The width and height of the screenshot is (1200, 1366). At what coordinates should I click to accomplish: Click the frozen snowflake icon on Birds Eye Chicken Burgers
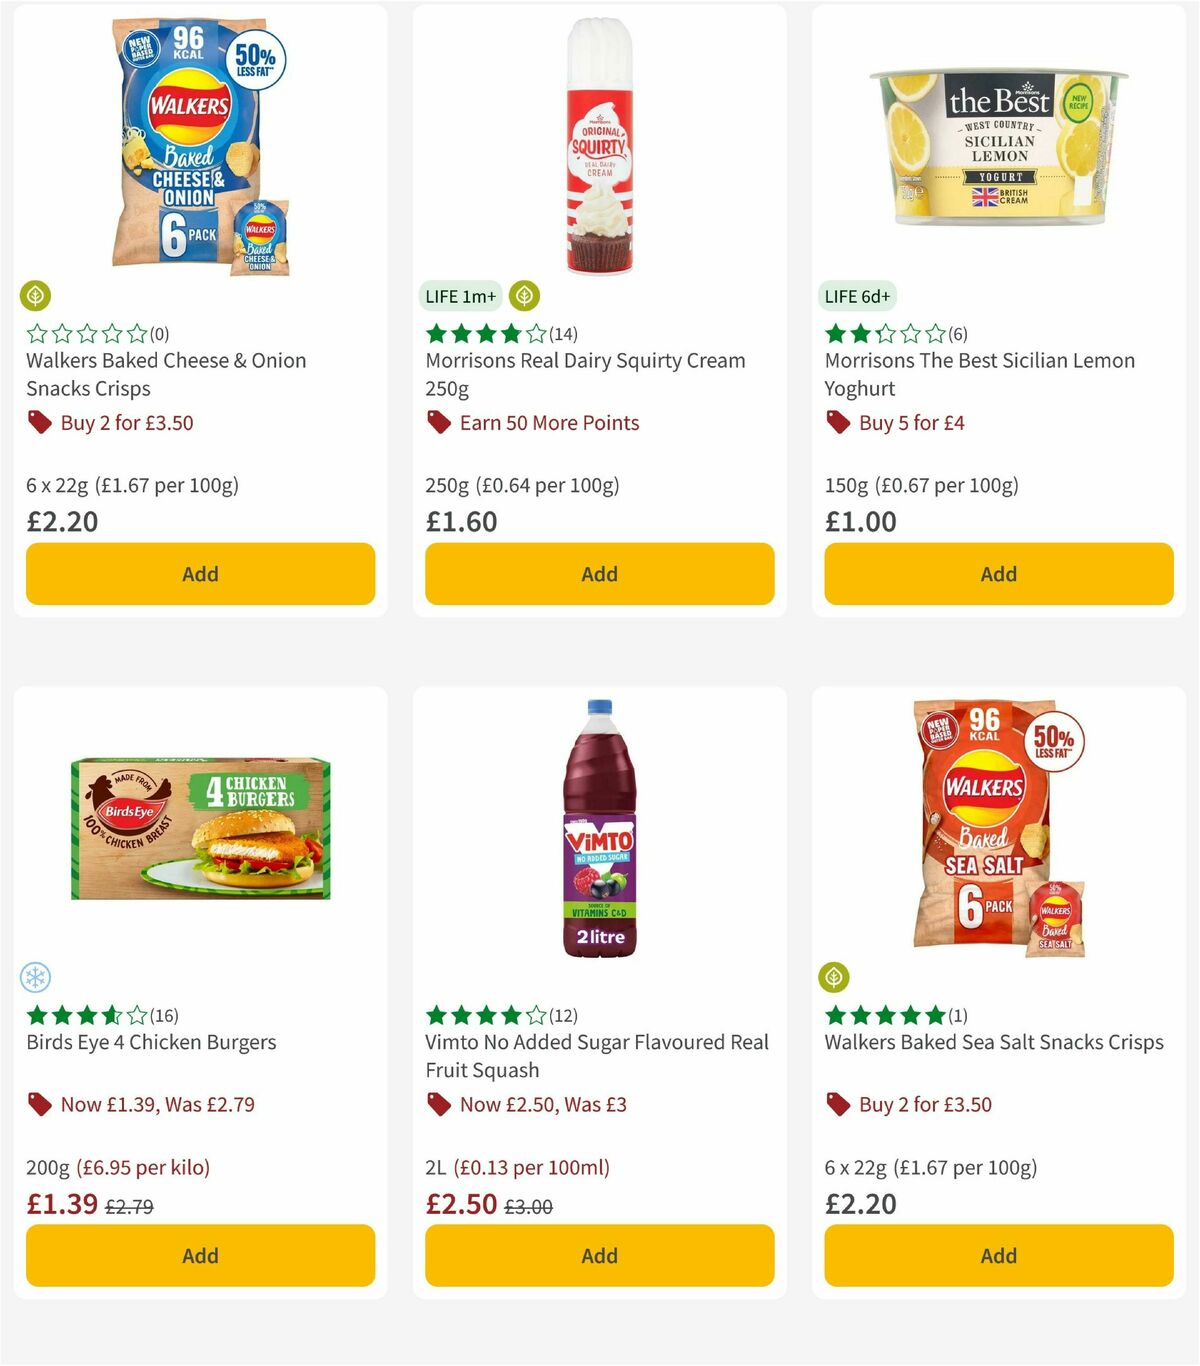point(36,977)
